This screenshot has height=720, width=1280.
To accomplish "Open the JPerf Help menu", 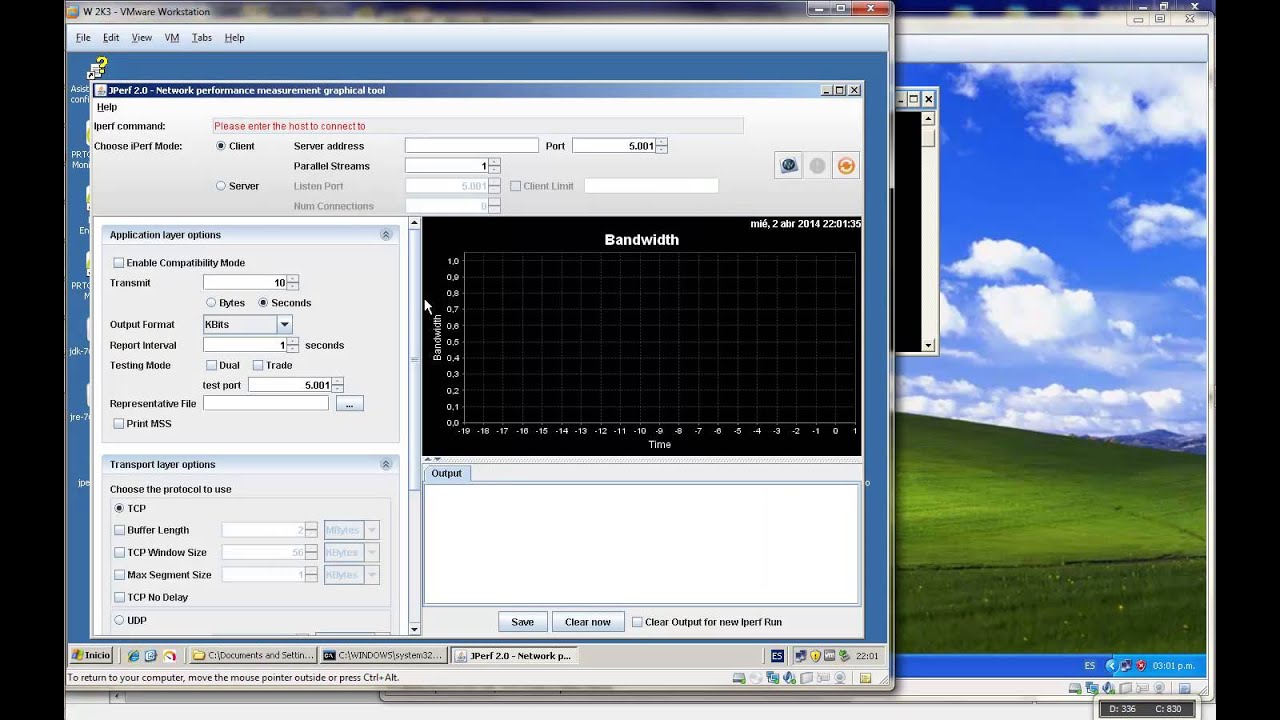I will (107, 107).
